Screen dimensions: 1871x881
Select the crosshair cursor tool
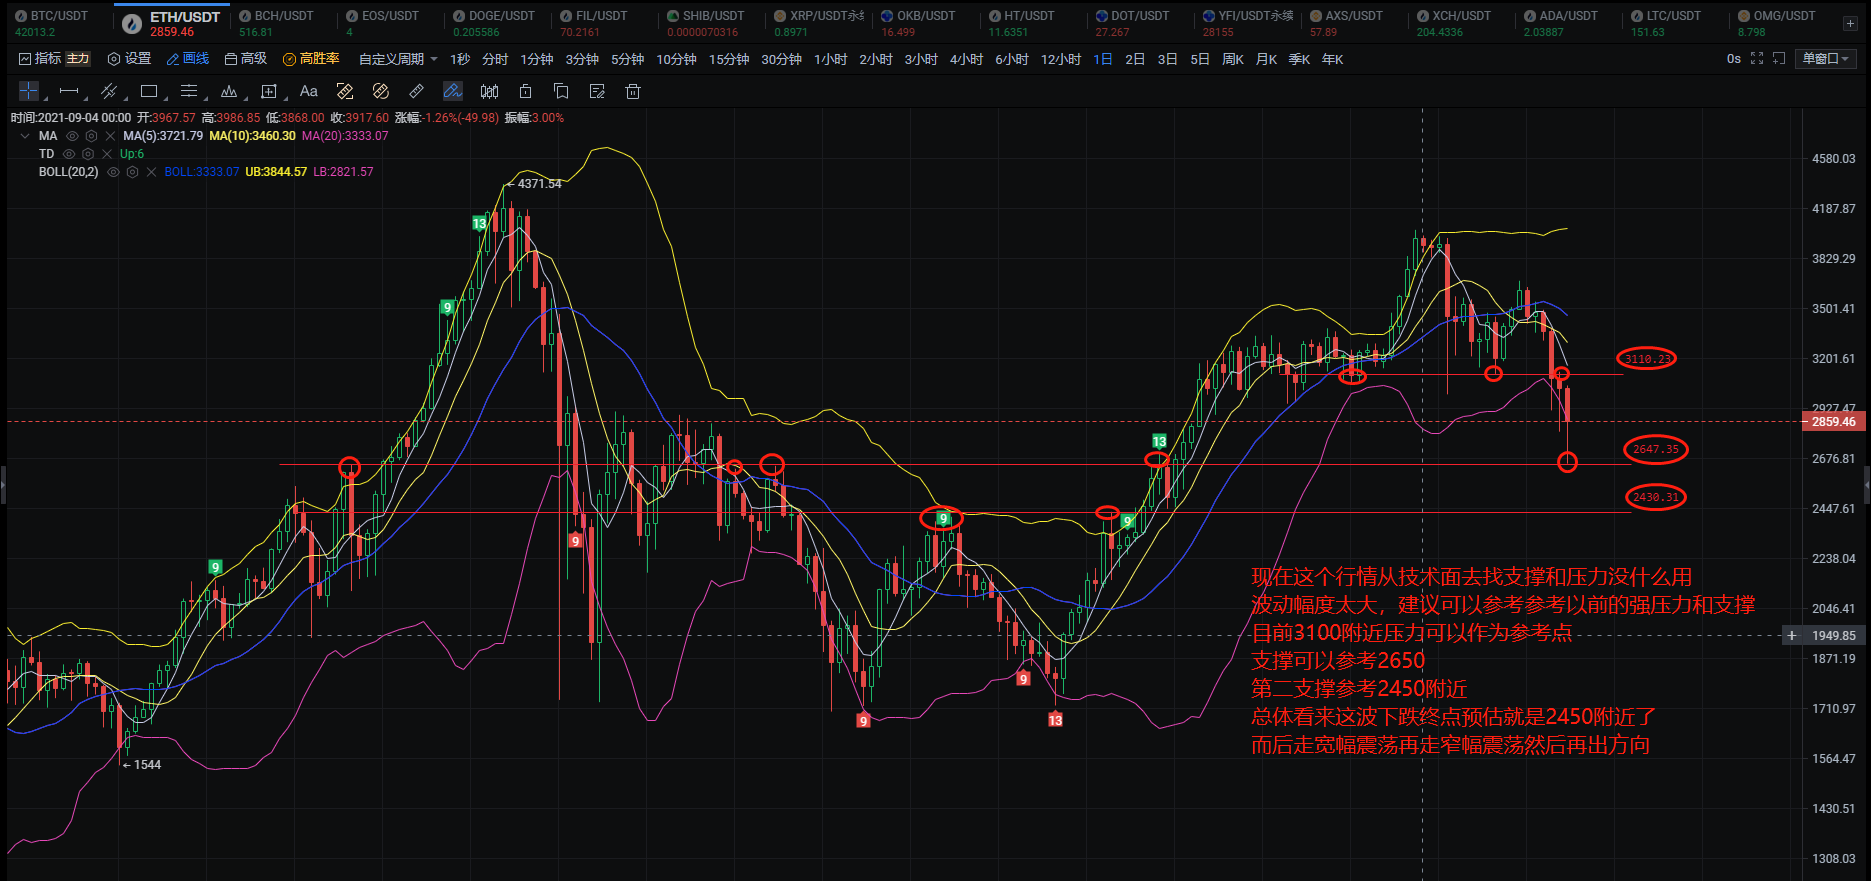coord(29,92)
